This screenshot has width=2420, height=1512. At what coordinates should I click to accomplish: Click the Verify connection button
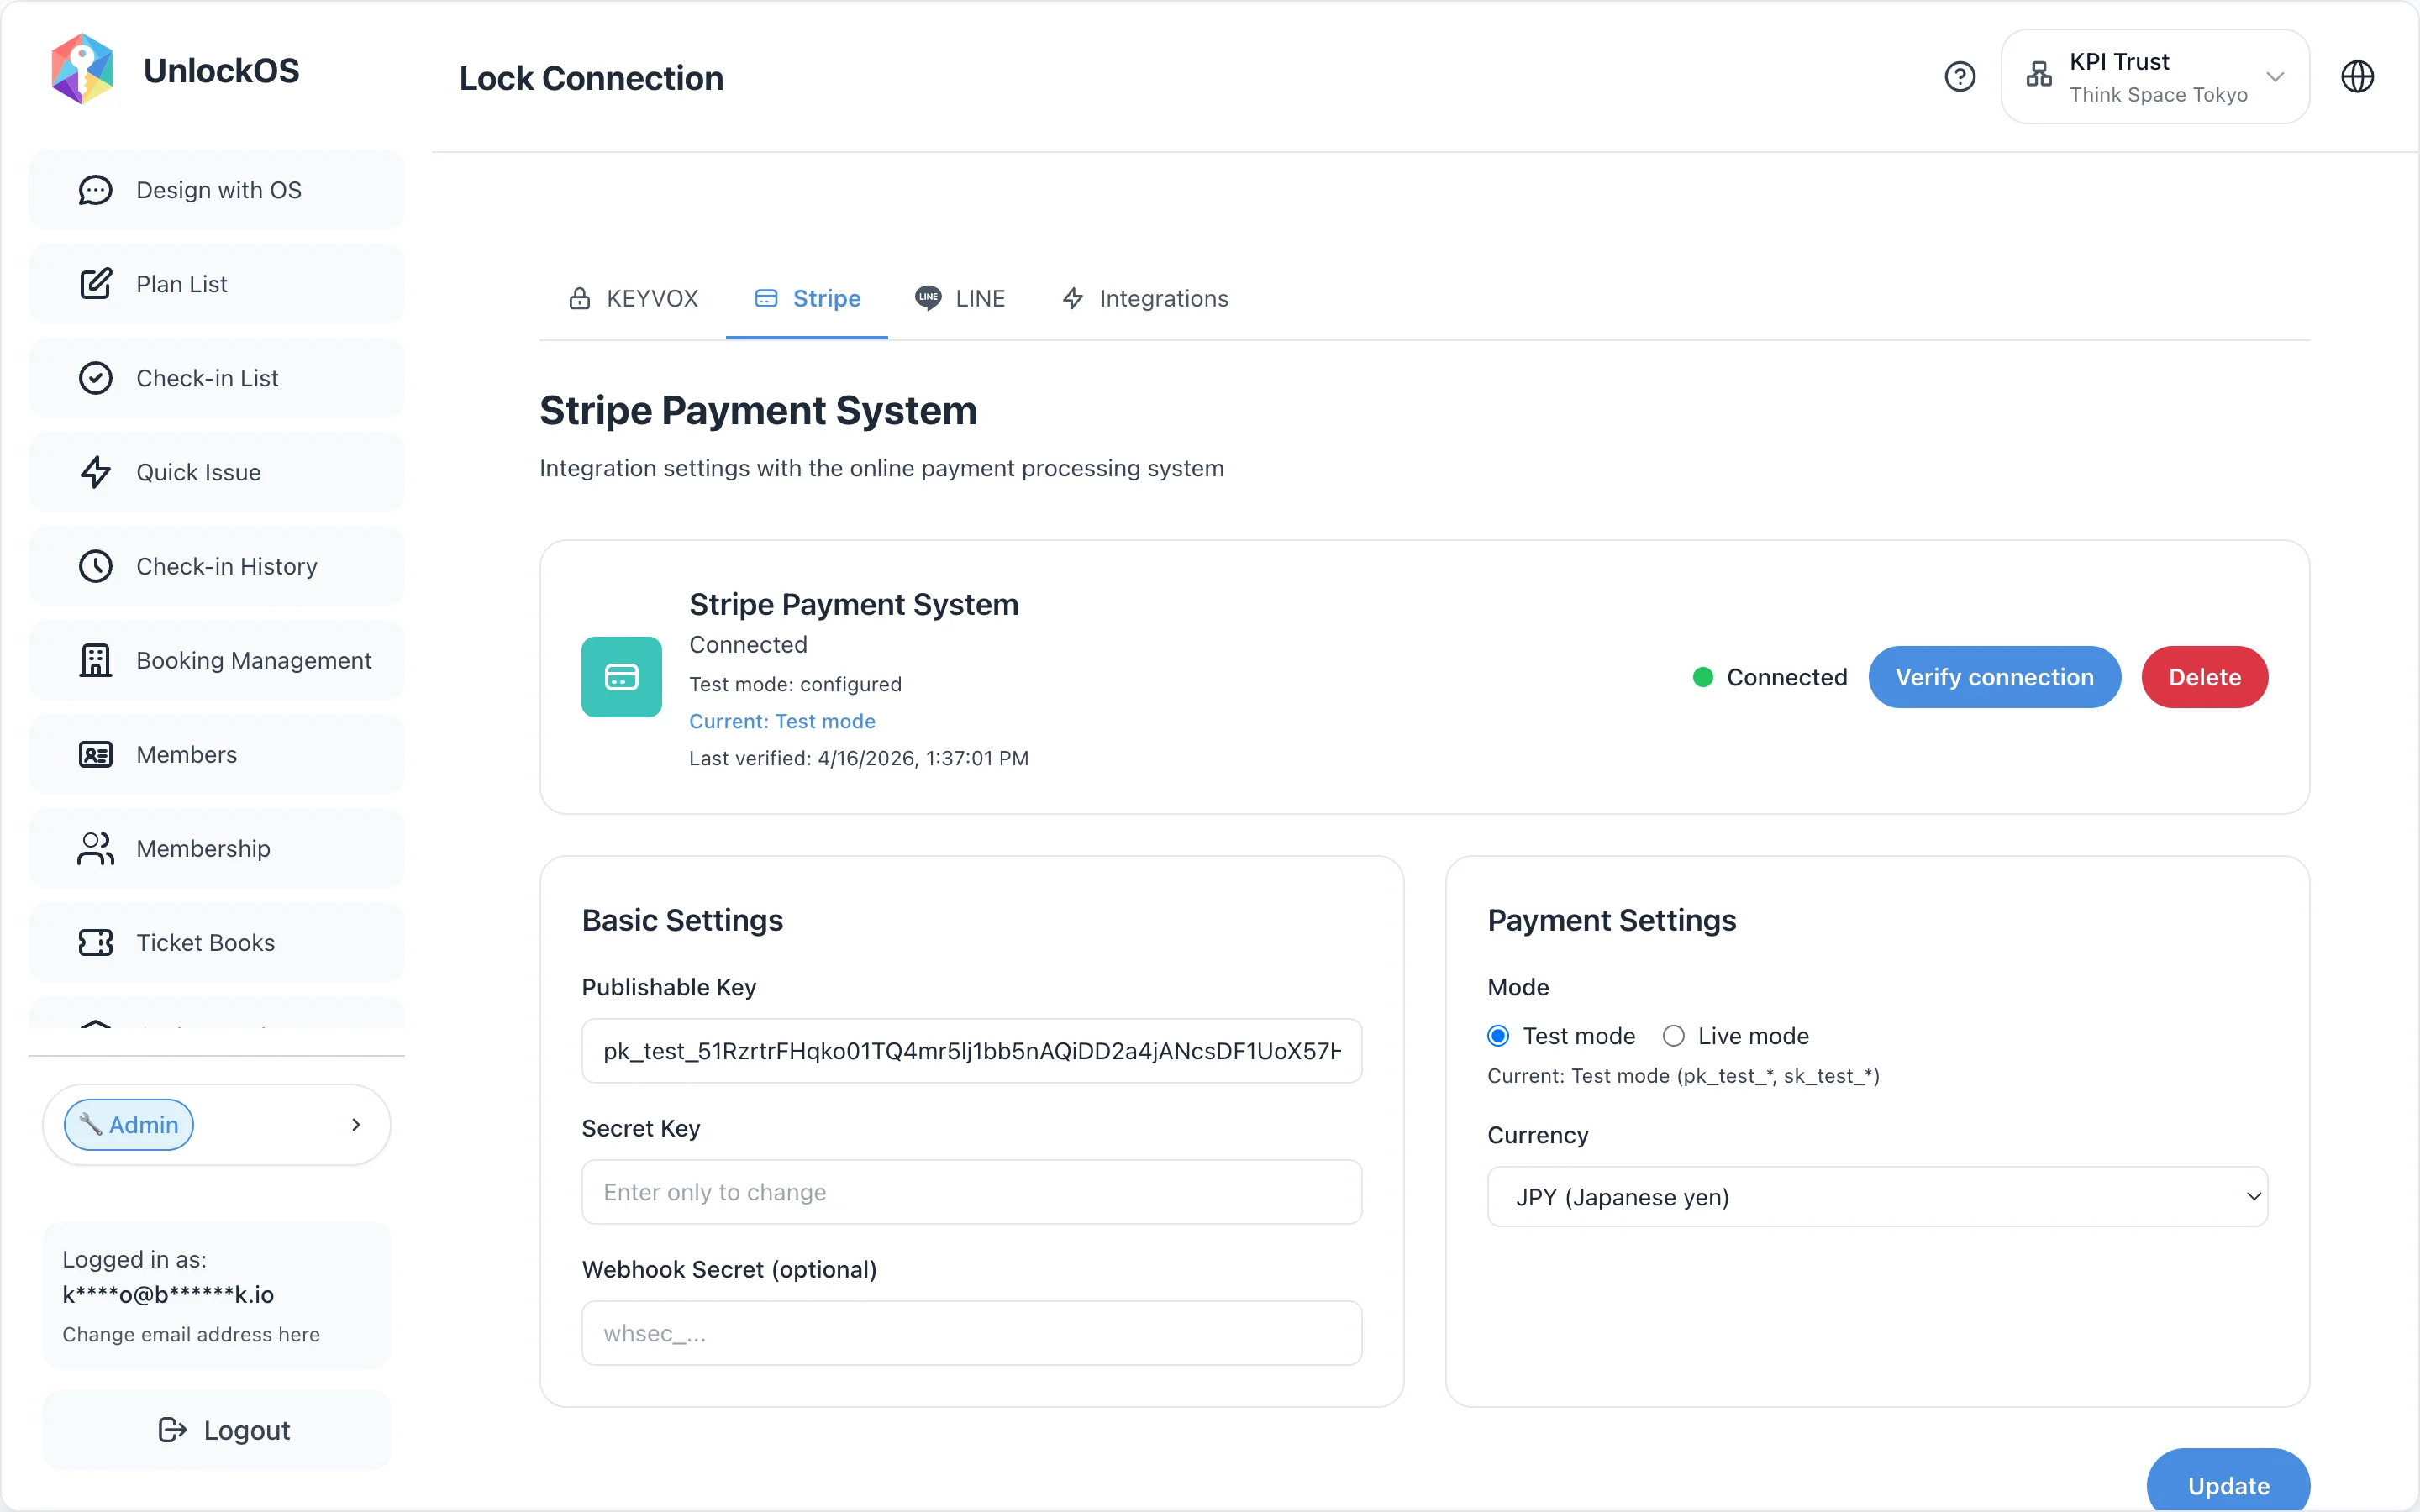tap(1994, 677)
